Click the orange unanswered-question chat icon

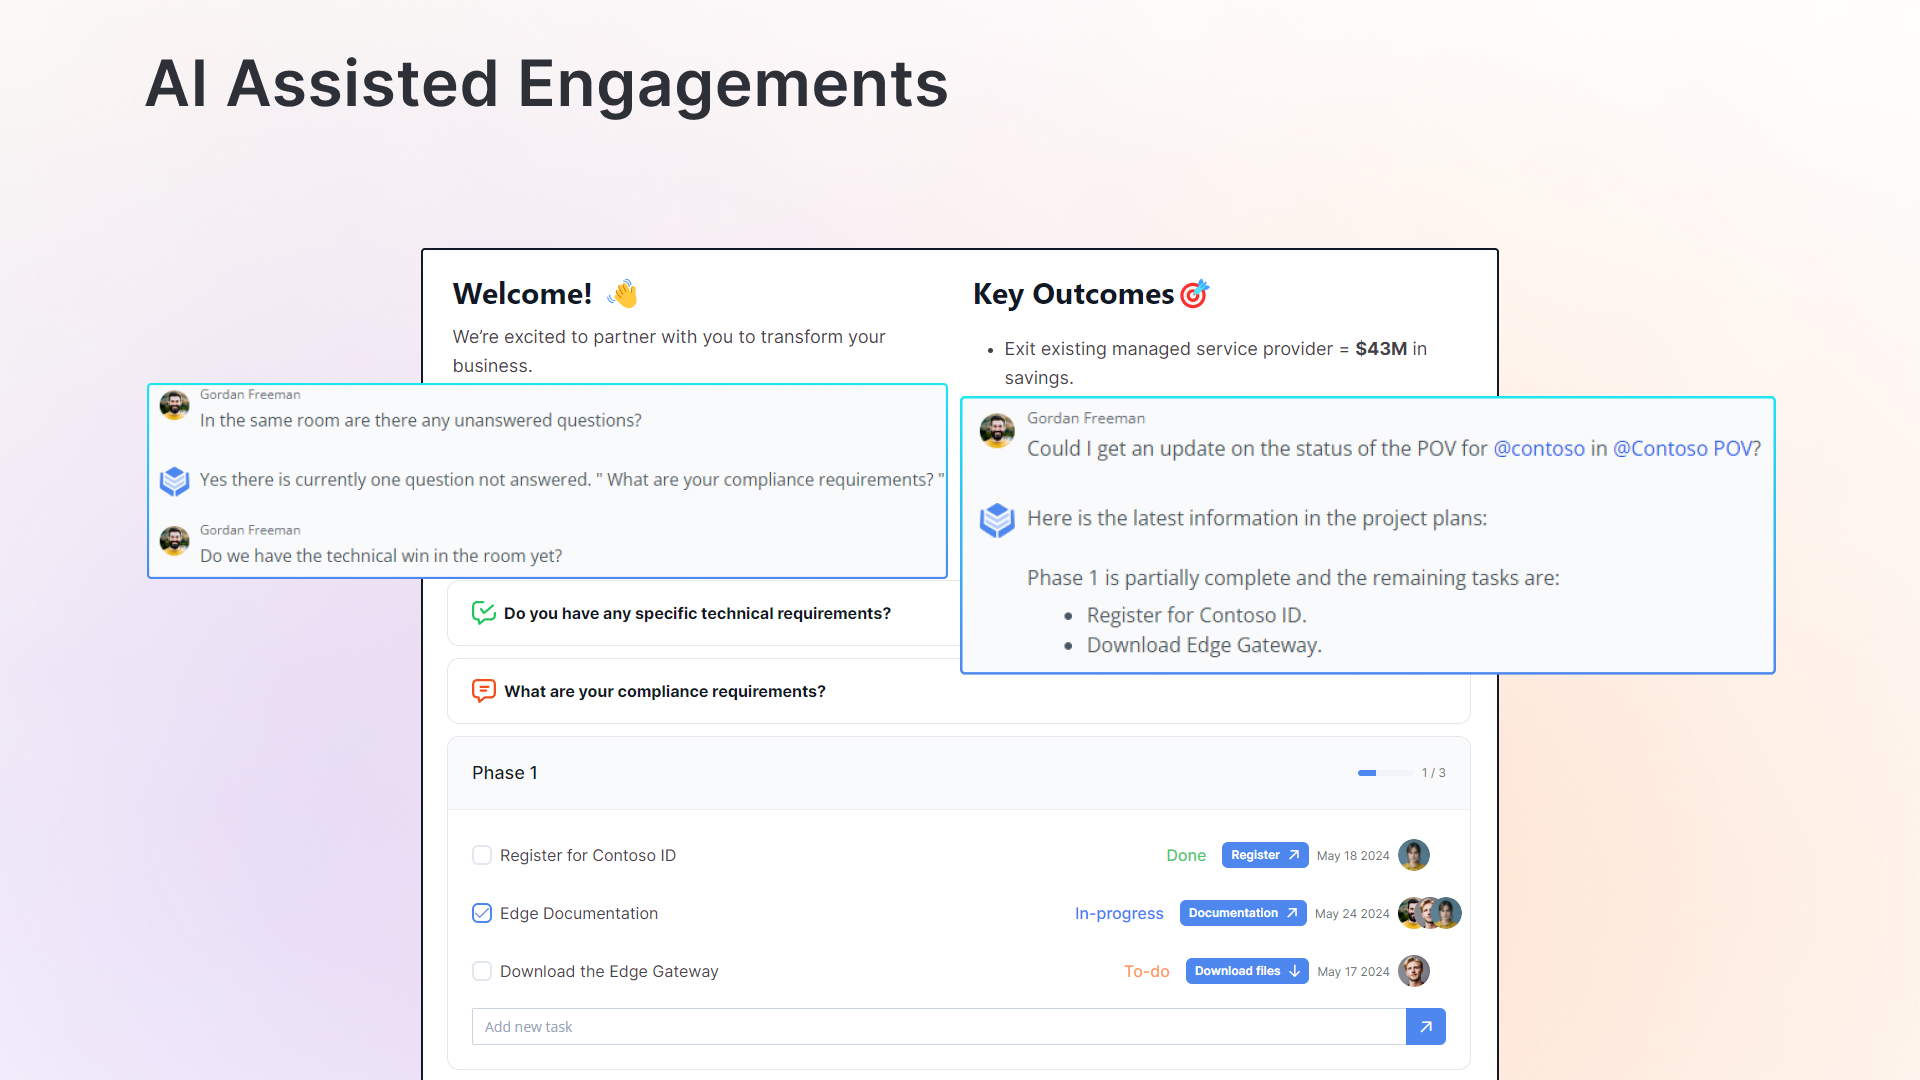483,691
